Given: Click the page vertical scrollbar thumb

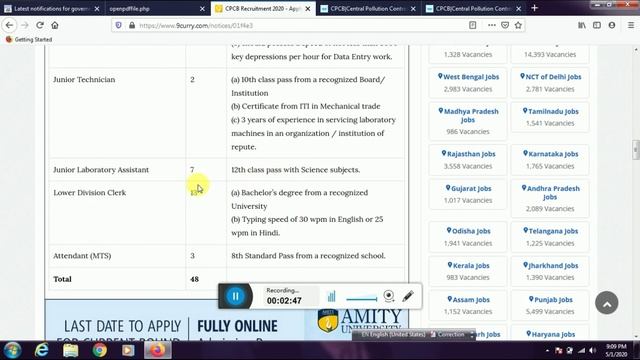Looking at the screenshot, I should coord(636,150).
